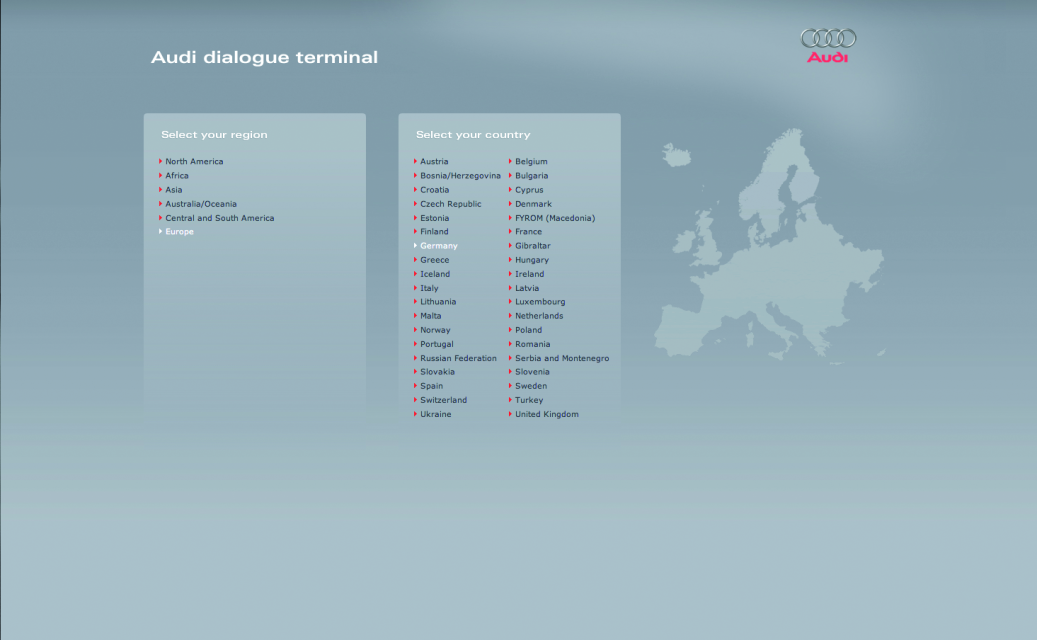The image size is (1037, 640).
Task: Select Ireland
Action: coord(530,274)
